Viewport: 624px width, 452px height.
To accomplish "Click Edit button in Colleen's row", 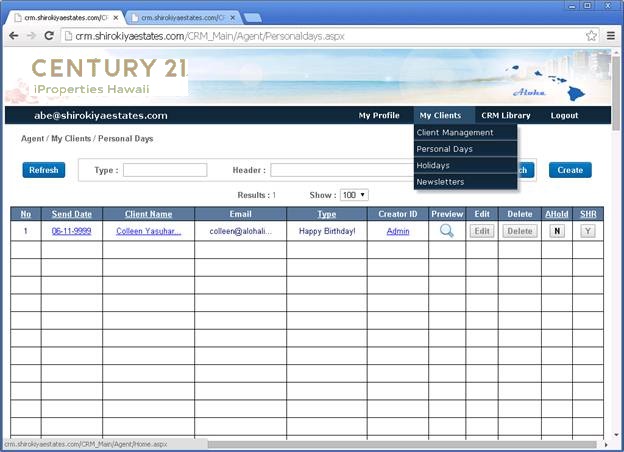I will (x=482, y=231).
